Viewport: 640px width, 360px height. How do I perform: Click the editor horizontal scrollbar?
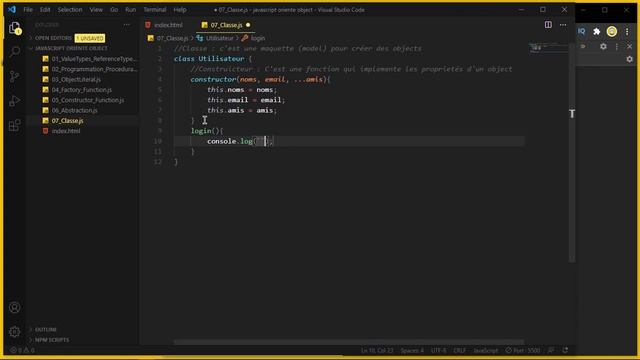click(349, 342)
